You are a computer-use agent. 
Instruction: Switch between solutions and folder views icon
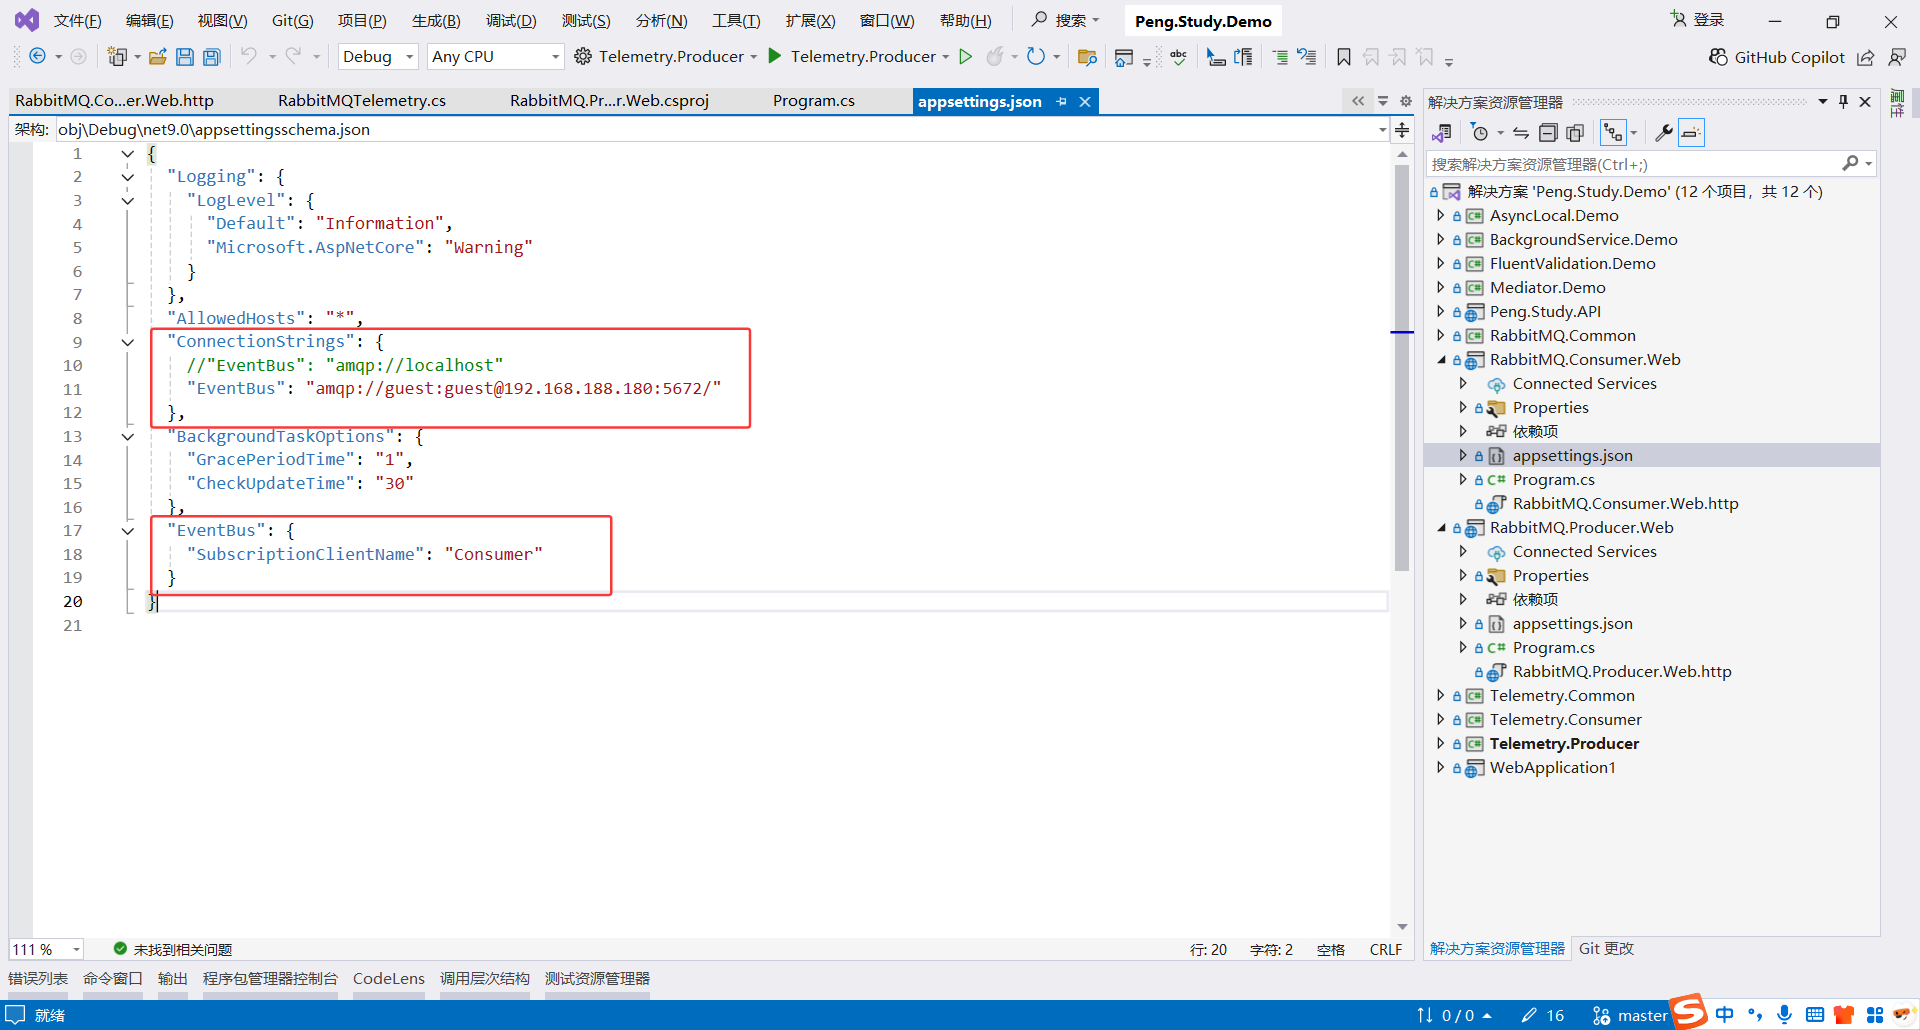[x=1442, y=133]
